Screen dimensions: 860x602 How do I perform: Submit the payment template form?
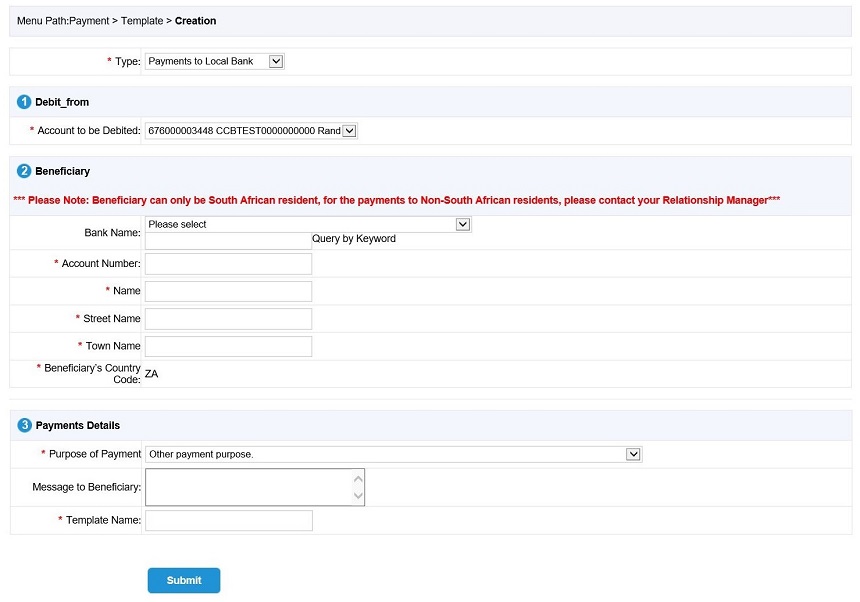pos(184,581)
